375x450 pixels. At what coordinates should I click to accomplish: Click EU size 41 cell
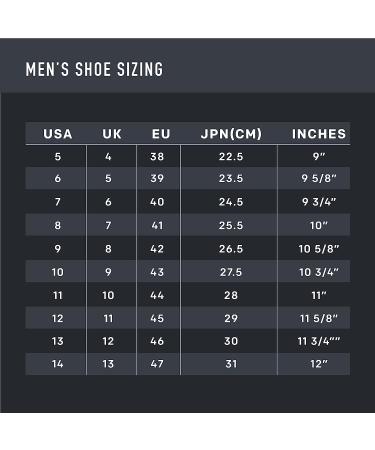(x=157, y=225)
